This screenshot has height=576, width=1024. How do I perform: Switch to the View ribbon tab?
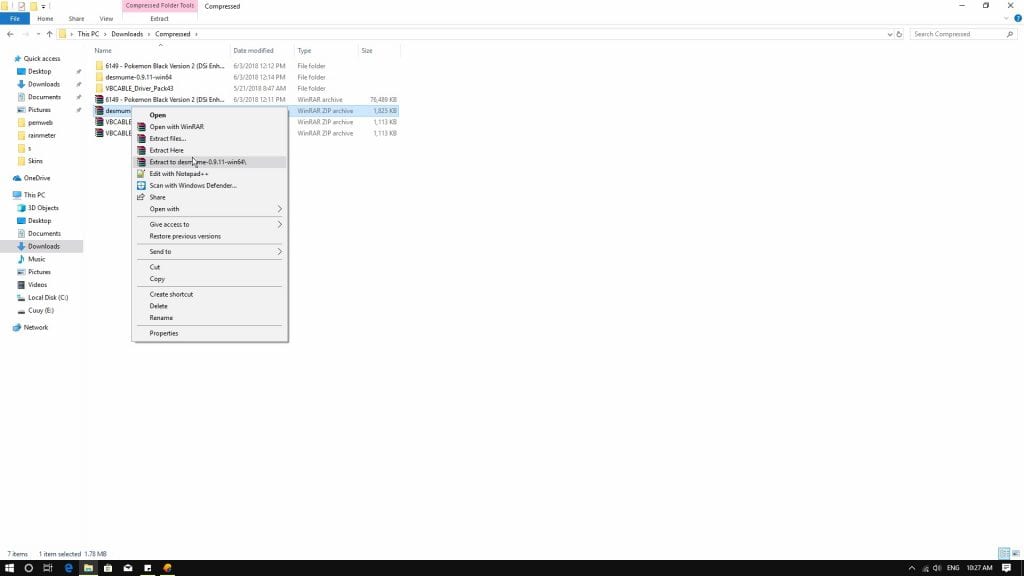click(106, 19)
